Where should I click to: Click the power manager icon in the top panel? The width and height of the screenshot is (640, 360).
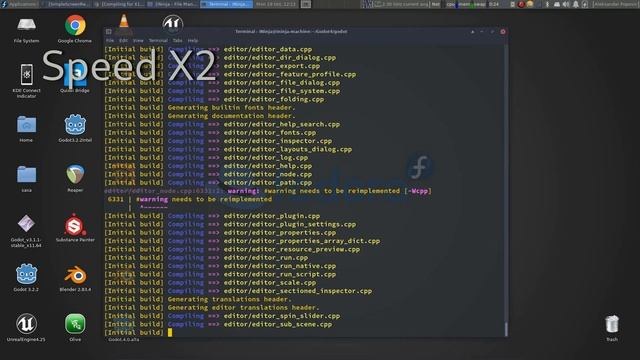[584, 4]
